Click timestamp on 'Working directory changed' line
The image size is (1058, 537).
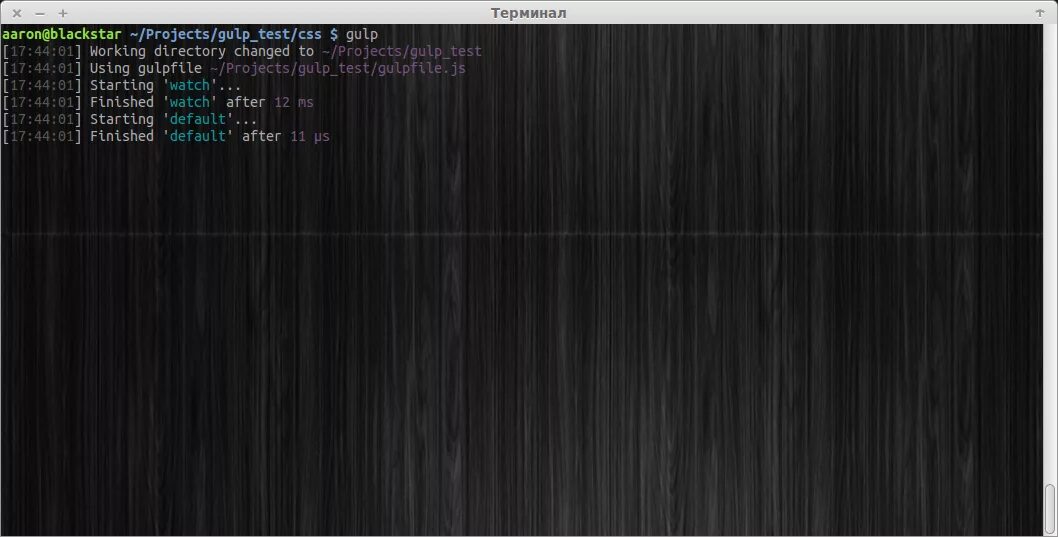[42, 51]
